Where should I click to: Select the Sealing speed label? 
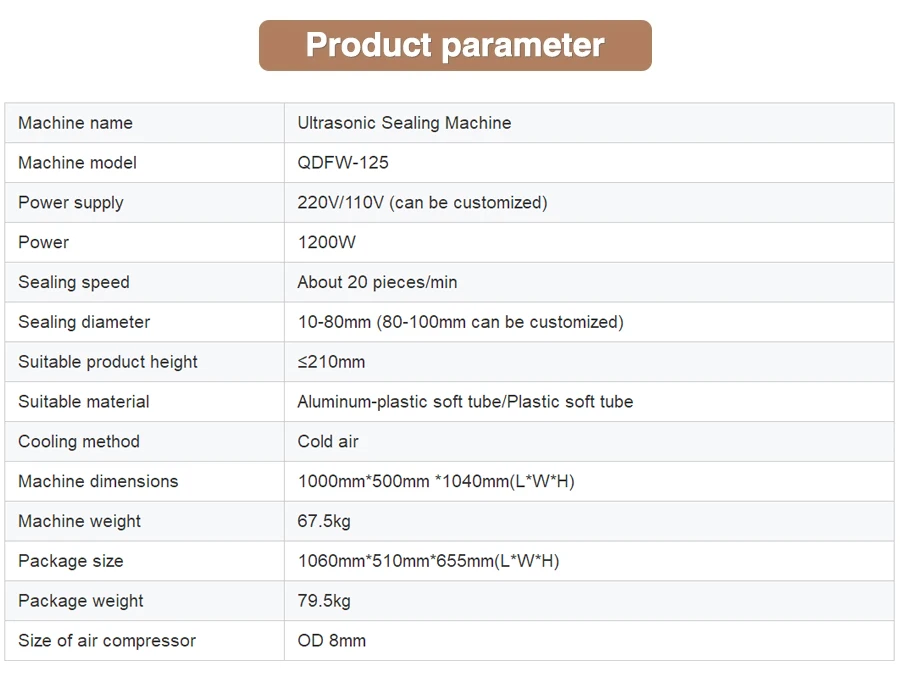(x=74, y=282)
